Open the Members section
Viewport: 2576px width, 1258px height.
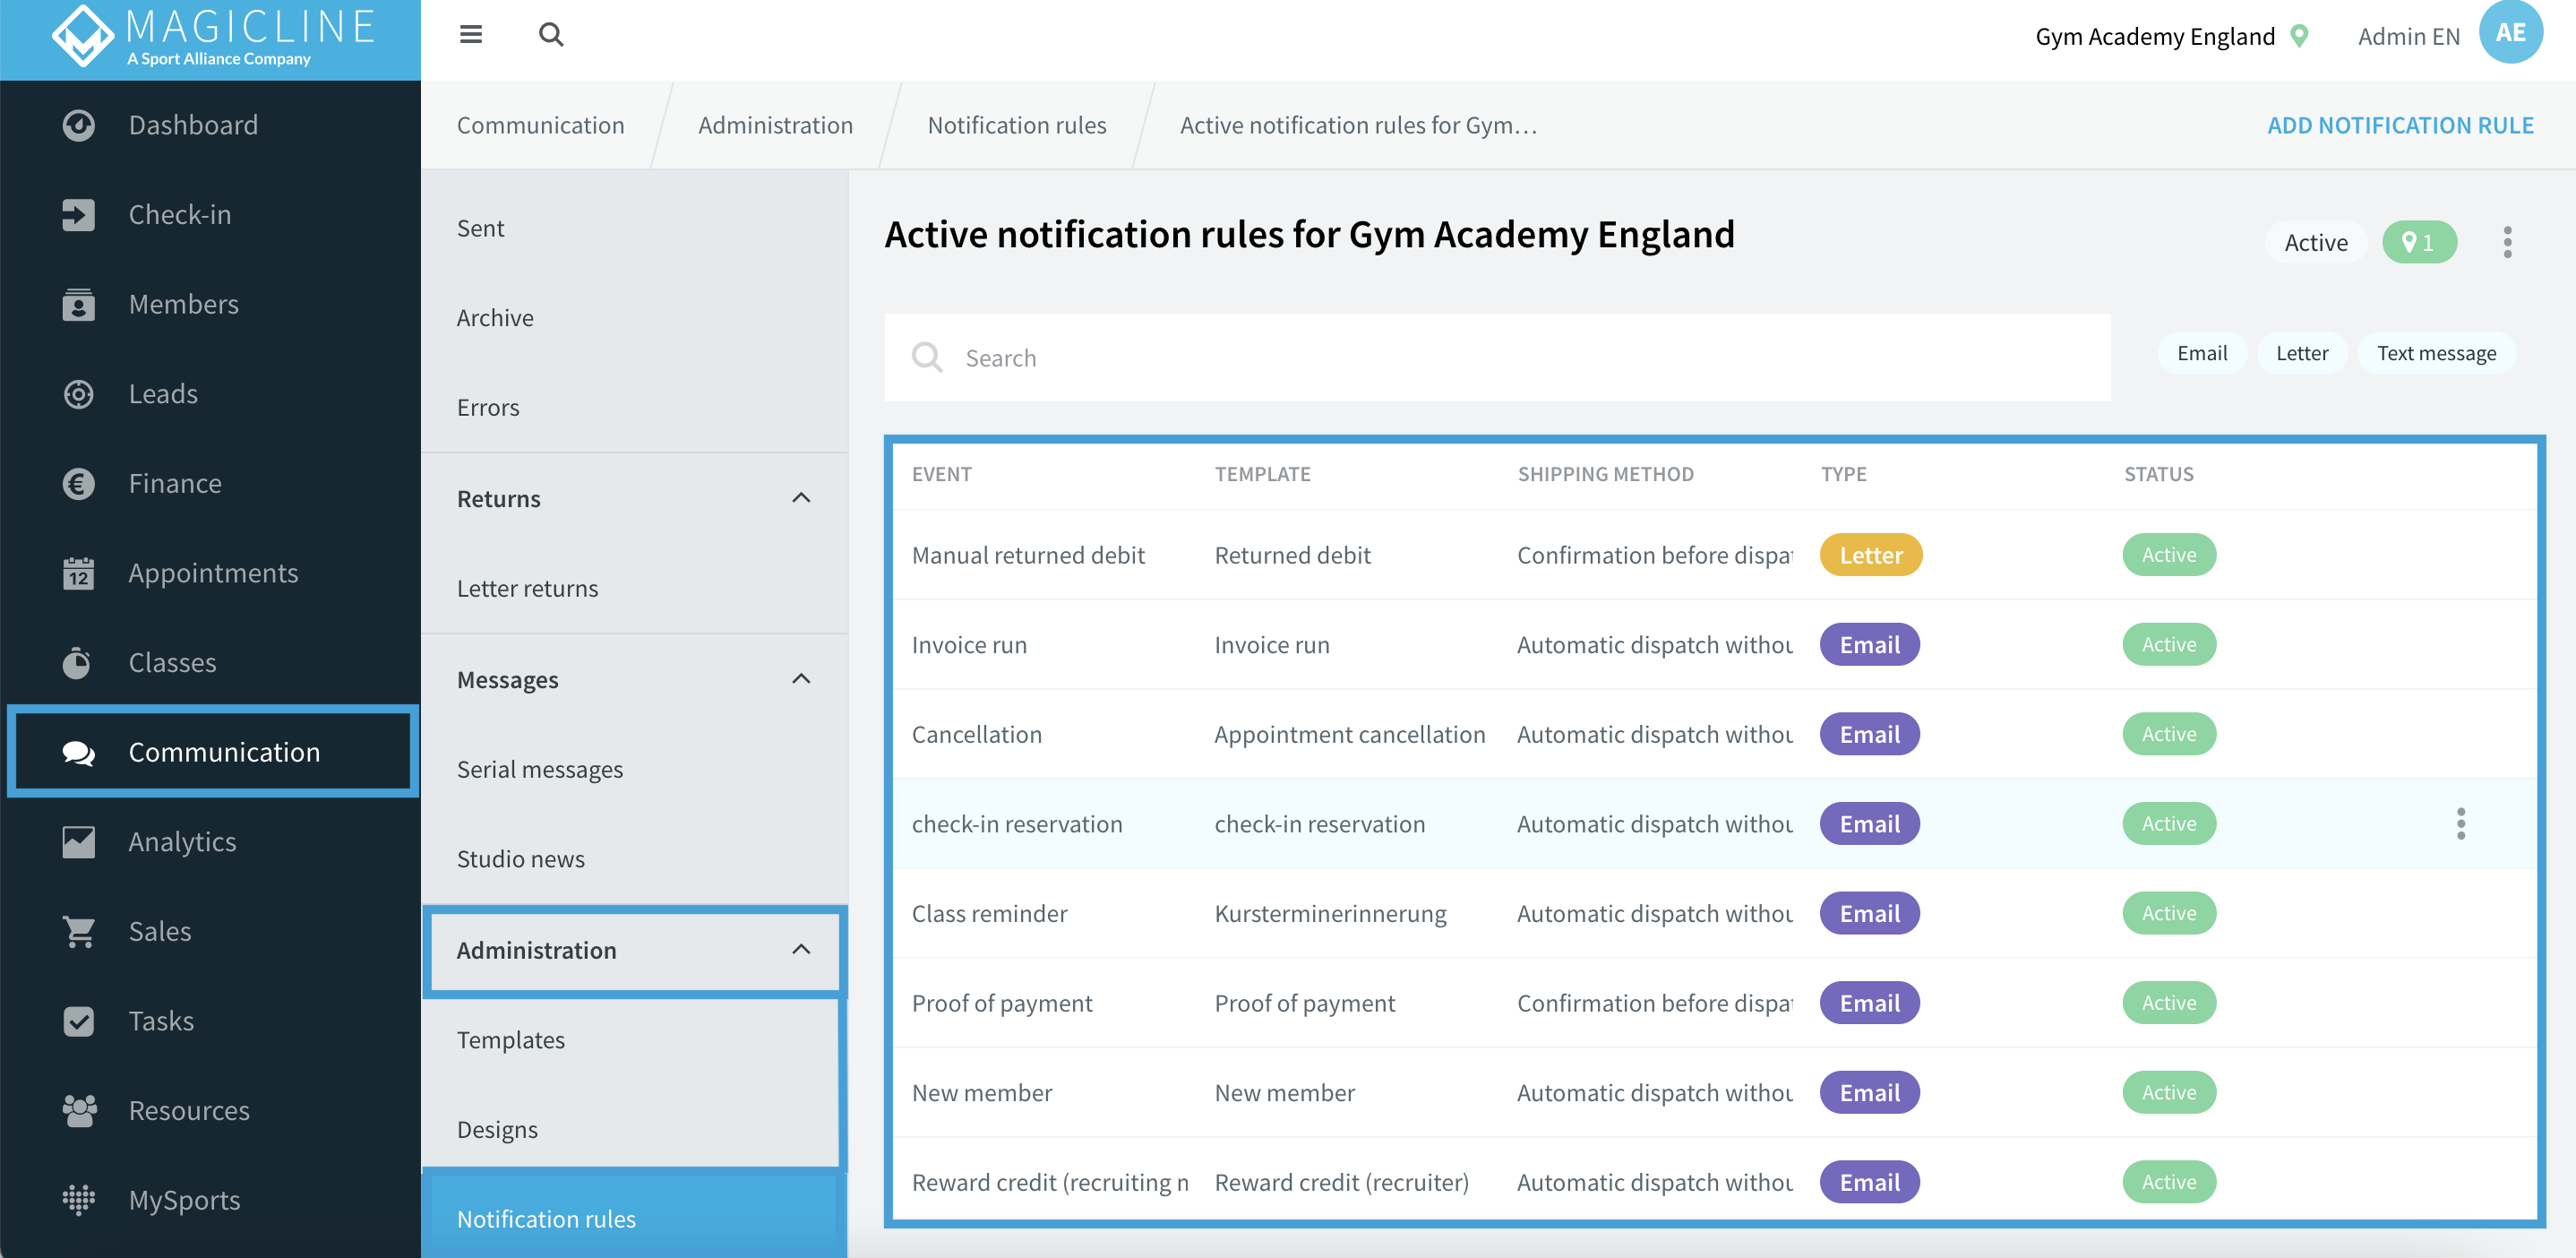coord(184,304)
